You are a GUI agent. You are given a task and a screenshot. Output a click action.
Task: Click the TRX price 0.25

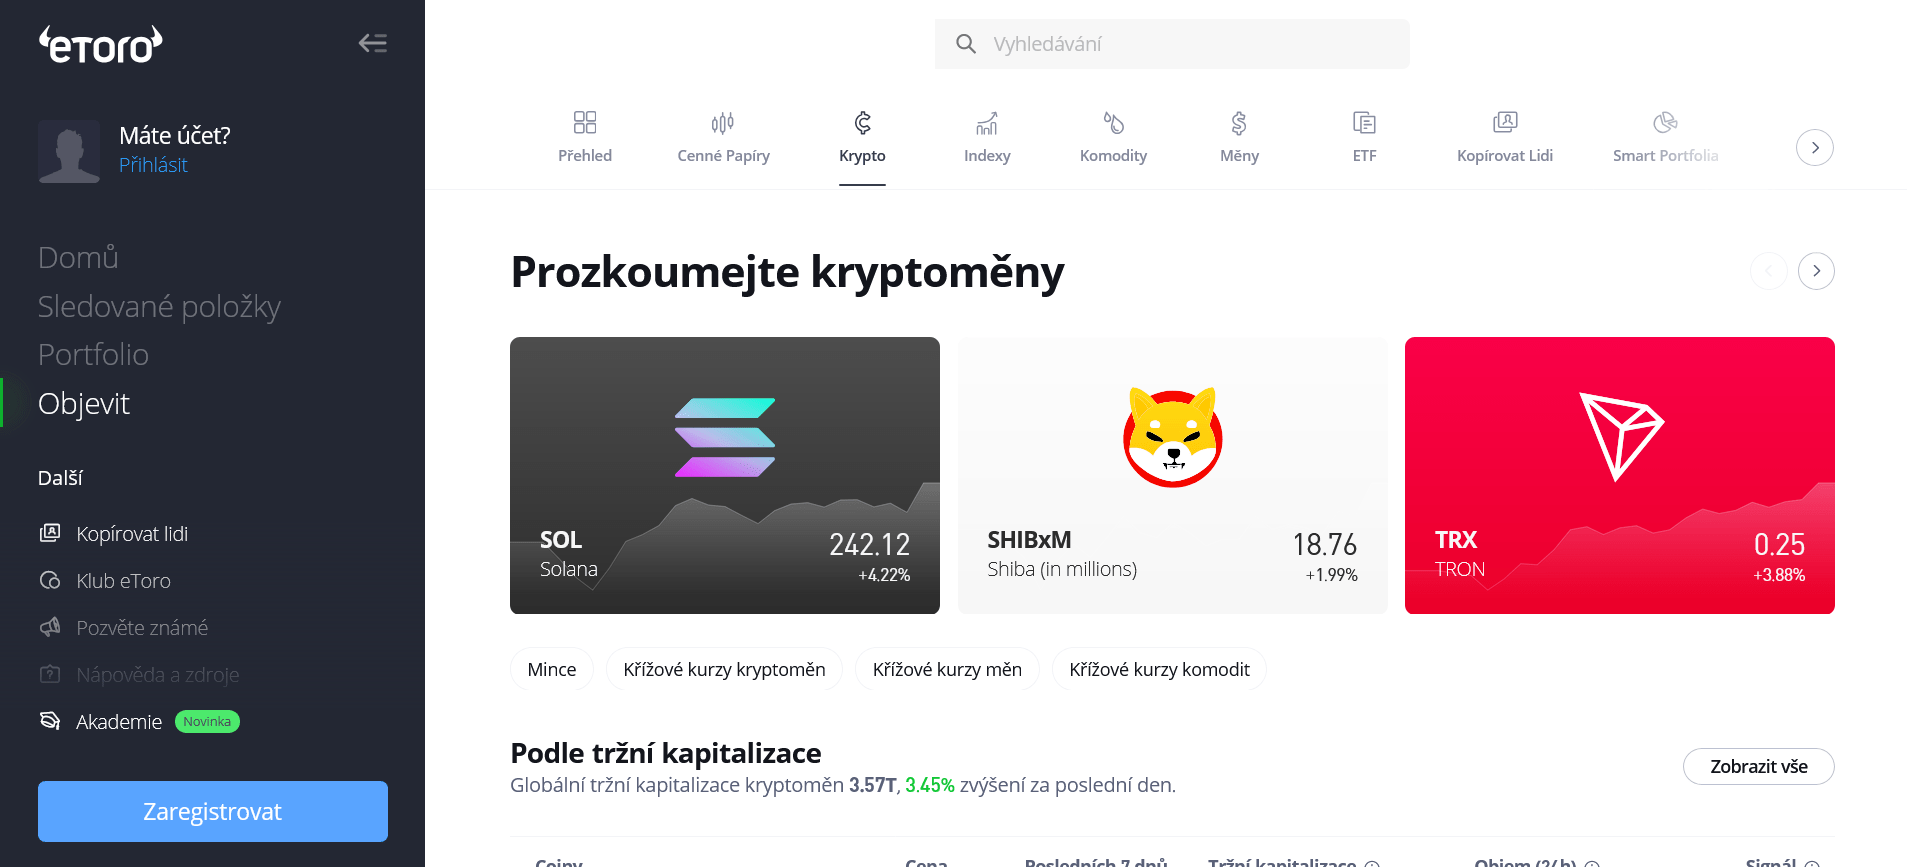coord(1779,545)
